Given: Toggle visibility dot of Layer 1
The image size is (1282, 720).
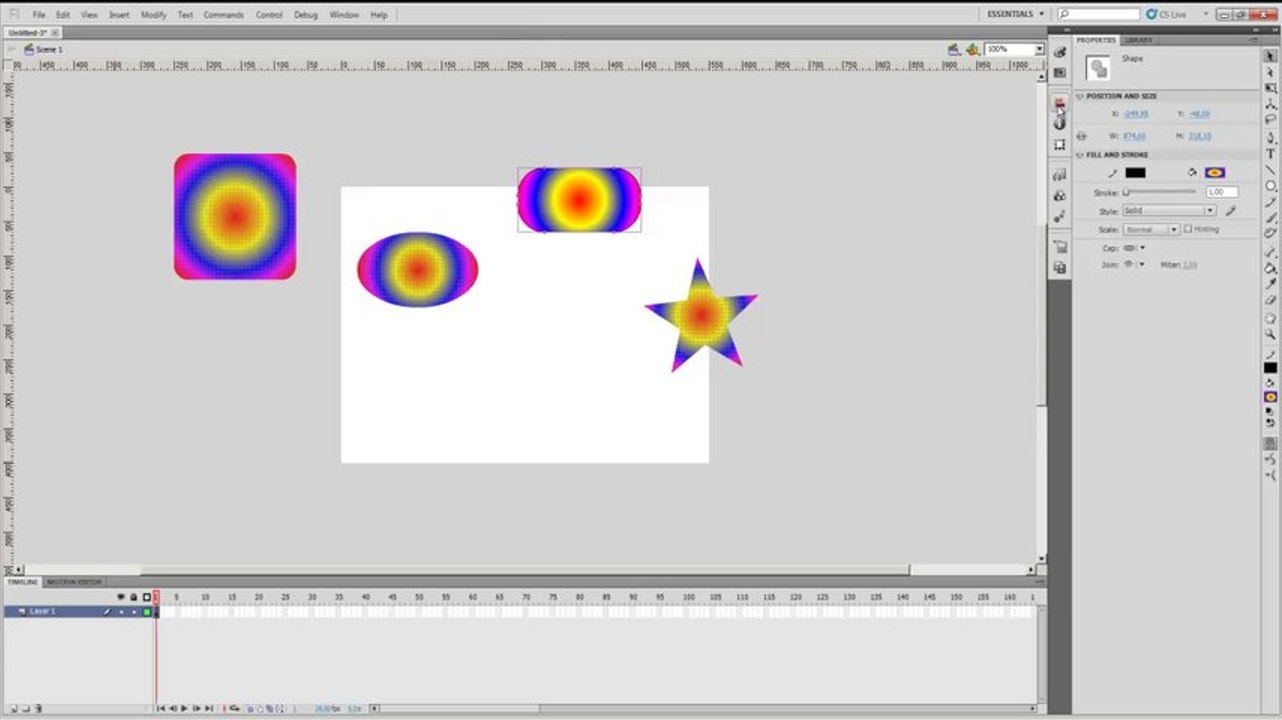Looking at the screenshot, I should click(x=121, y=612).
